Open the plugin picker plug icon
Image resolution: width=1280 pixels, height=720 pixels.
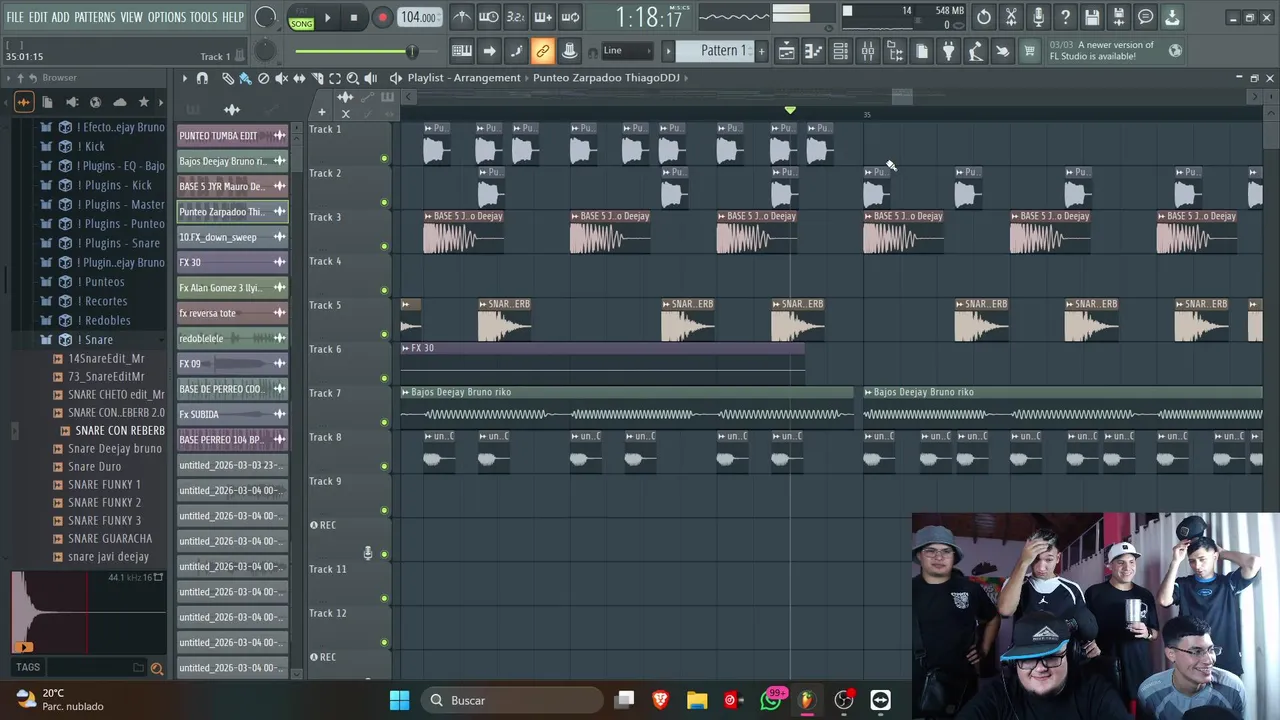tap(949, 51)
